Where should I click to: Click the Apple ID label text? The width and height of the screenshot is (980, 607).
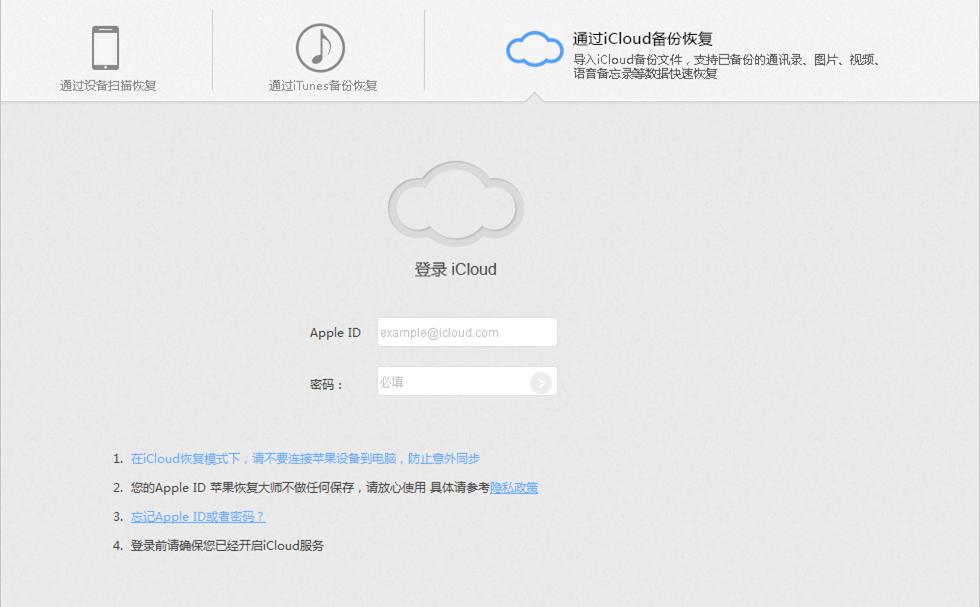point(335,331)
